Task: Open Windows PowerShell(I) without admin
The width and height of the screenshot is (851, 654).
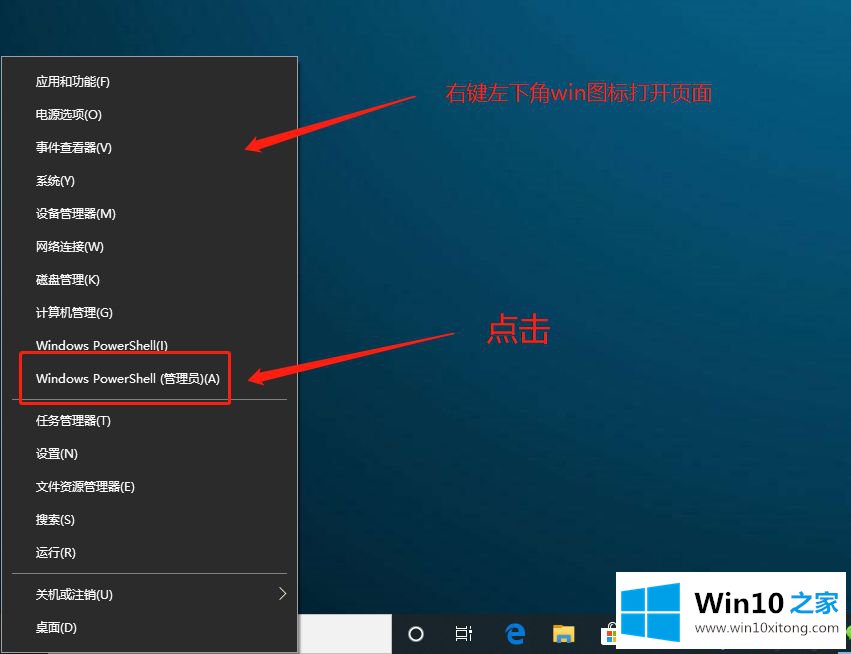Action: pos(102,345)
